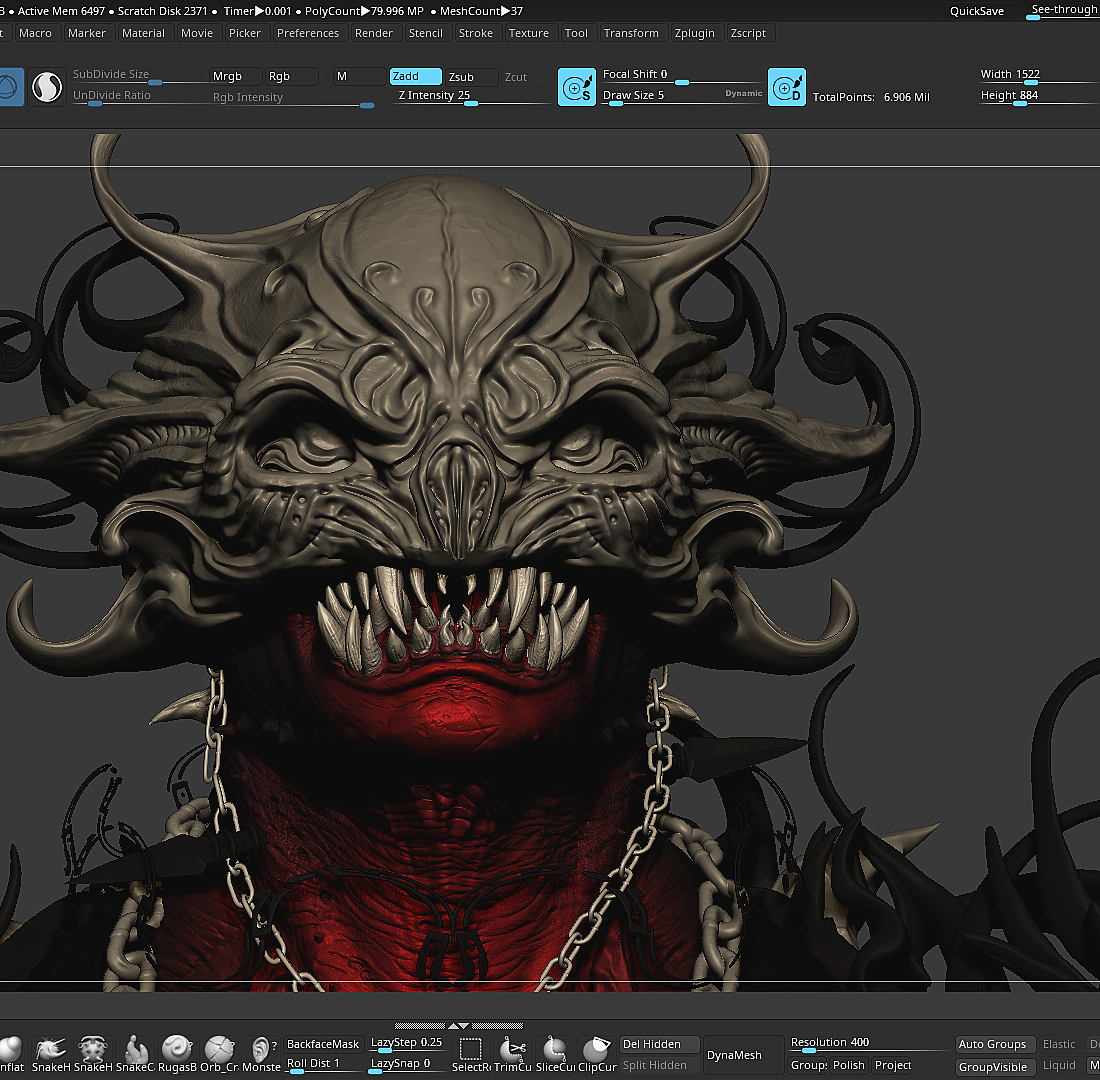Image resolution: width=1100 pixels, height=1080 pixels.
Task: Toggle Rgb painting mode
Action: coord(292,76)
